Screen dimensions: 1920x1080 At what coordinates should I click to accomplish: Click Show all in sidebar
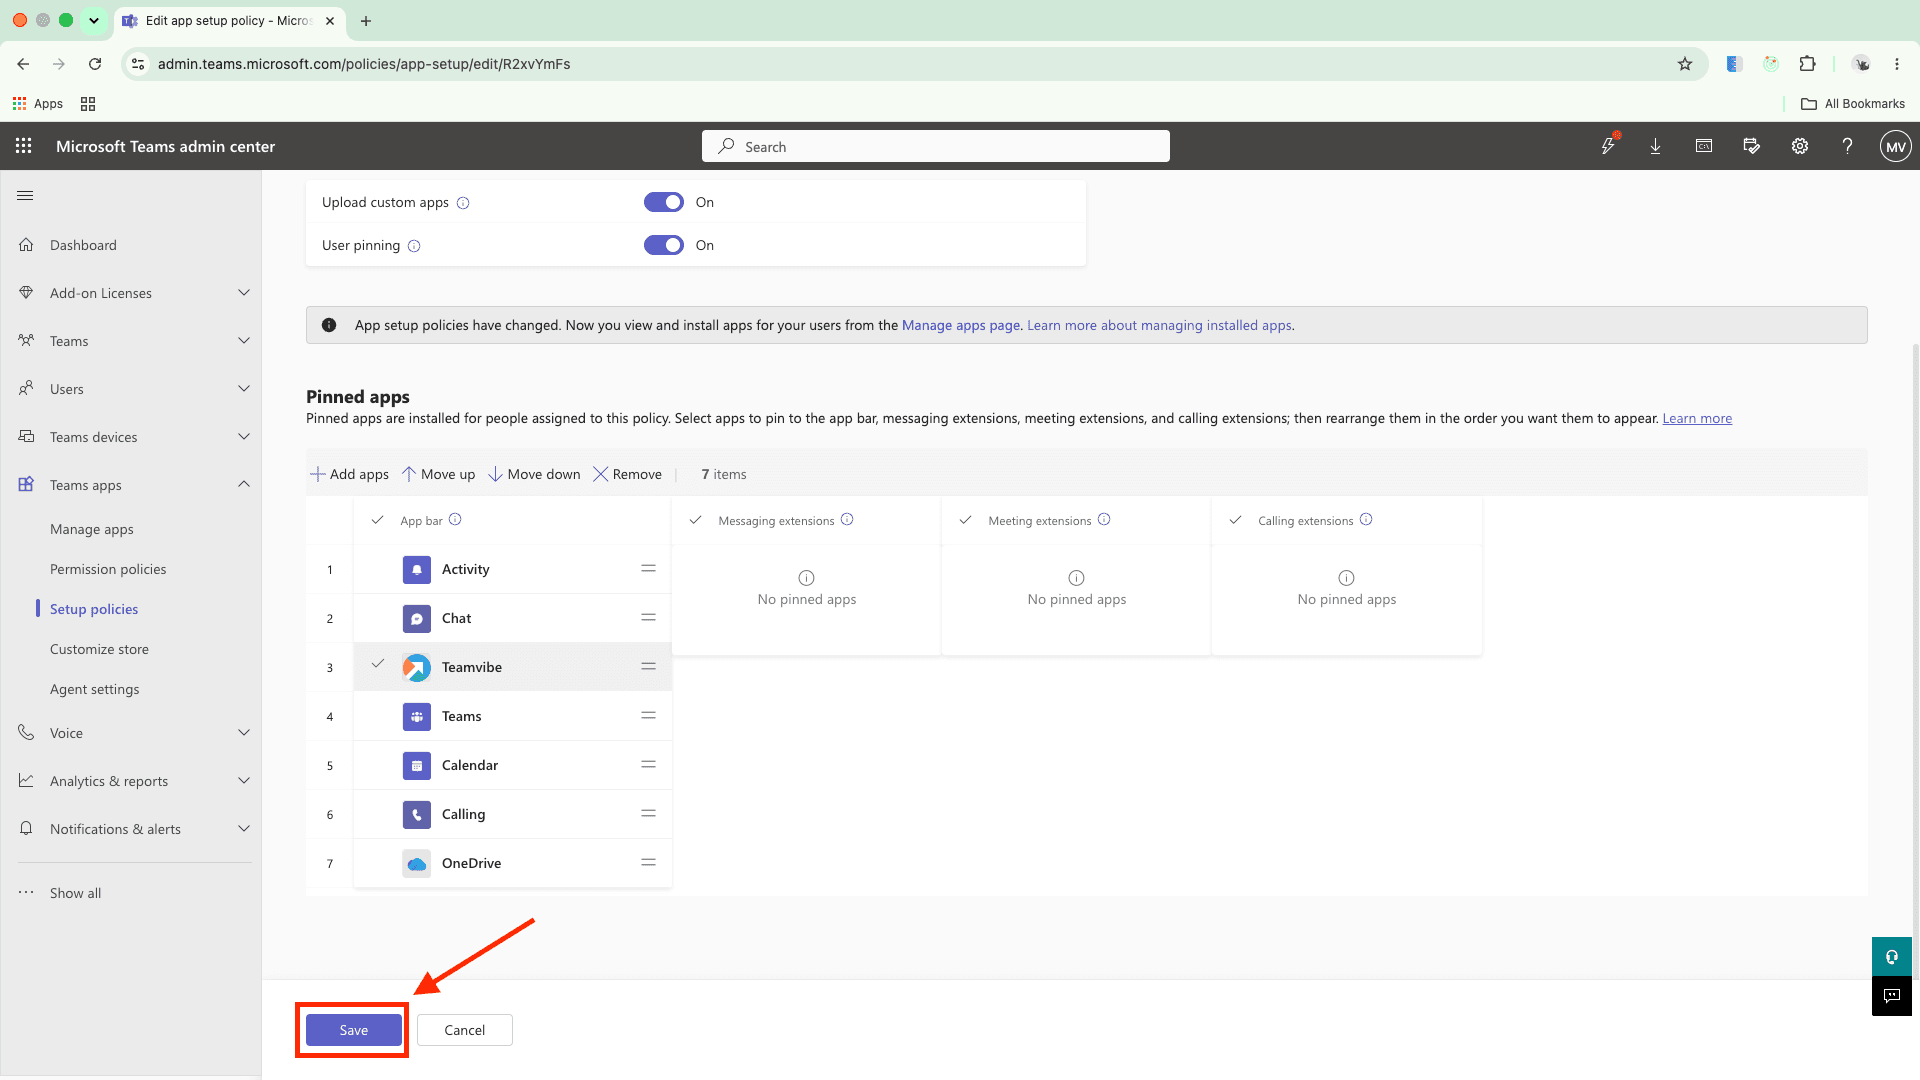[x=75, y=894]
